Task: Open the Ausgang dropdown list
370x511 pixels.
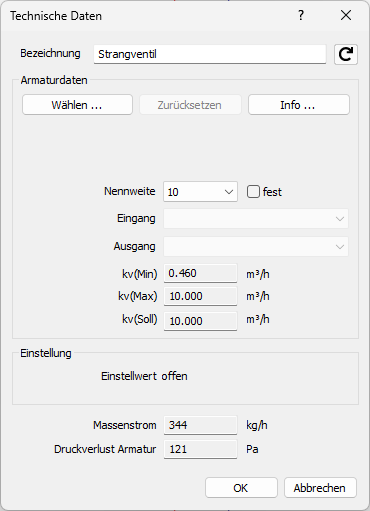Action: click(256, 247)
